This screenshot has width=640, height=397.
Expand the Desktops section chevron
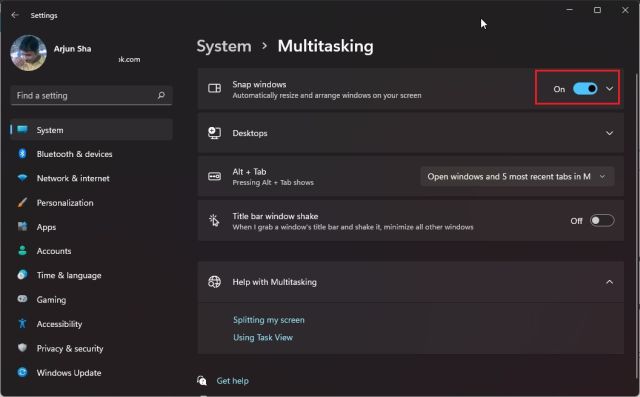[x=609, y=133]
